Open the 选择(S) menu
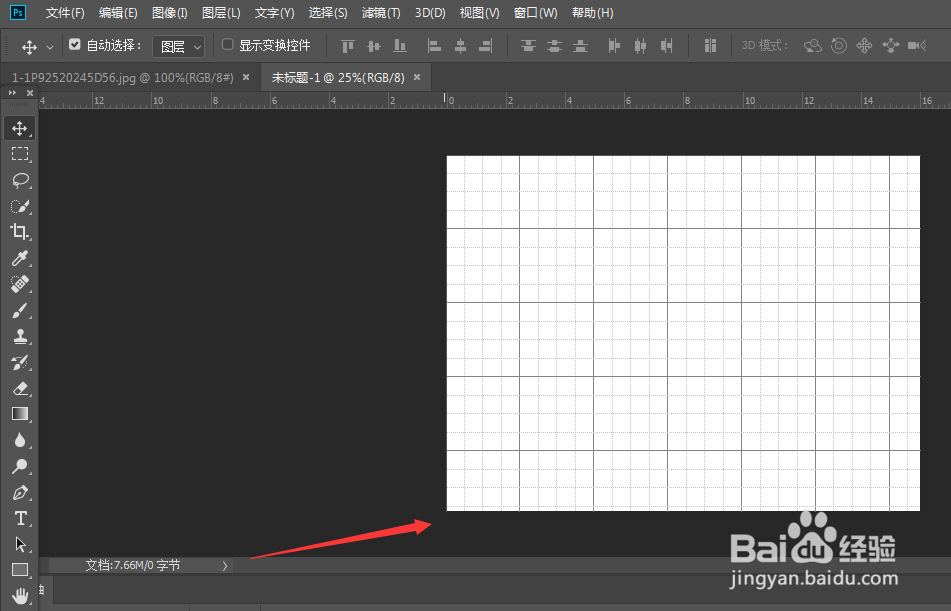This screenshot has width=951, height=611. click(328, 13)
